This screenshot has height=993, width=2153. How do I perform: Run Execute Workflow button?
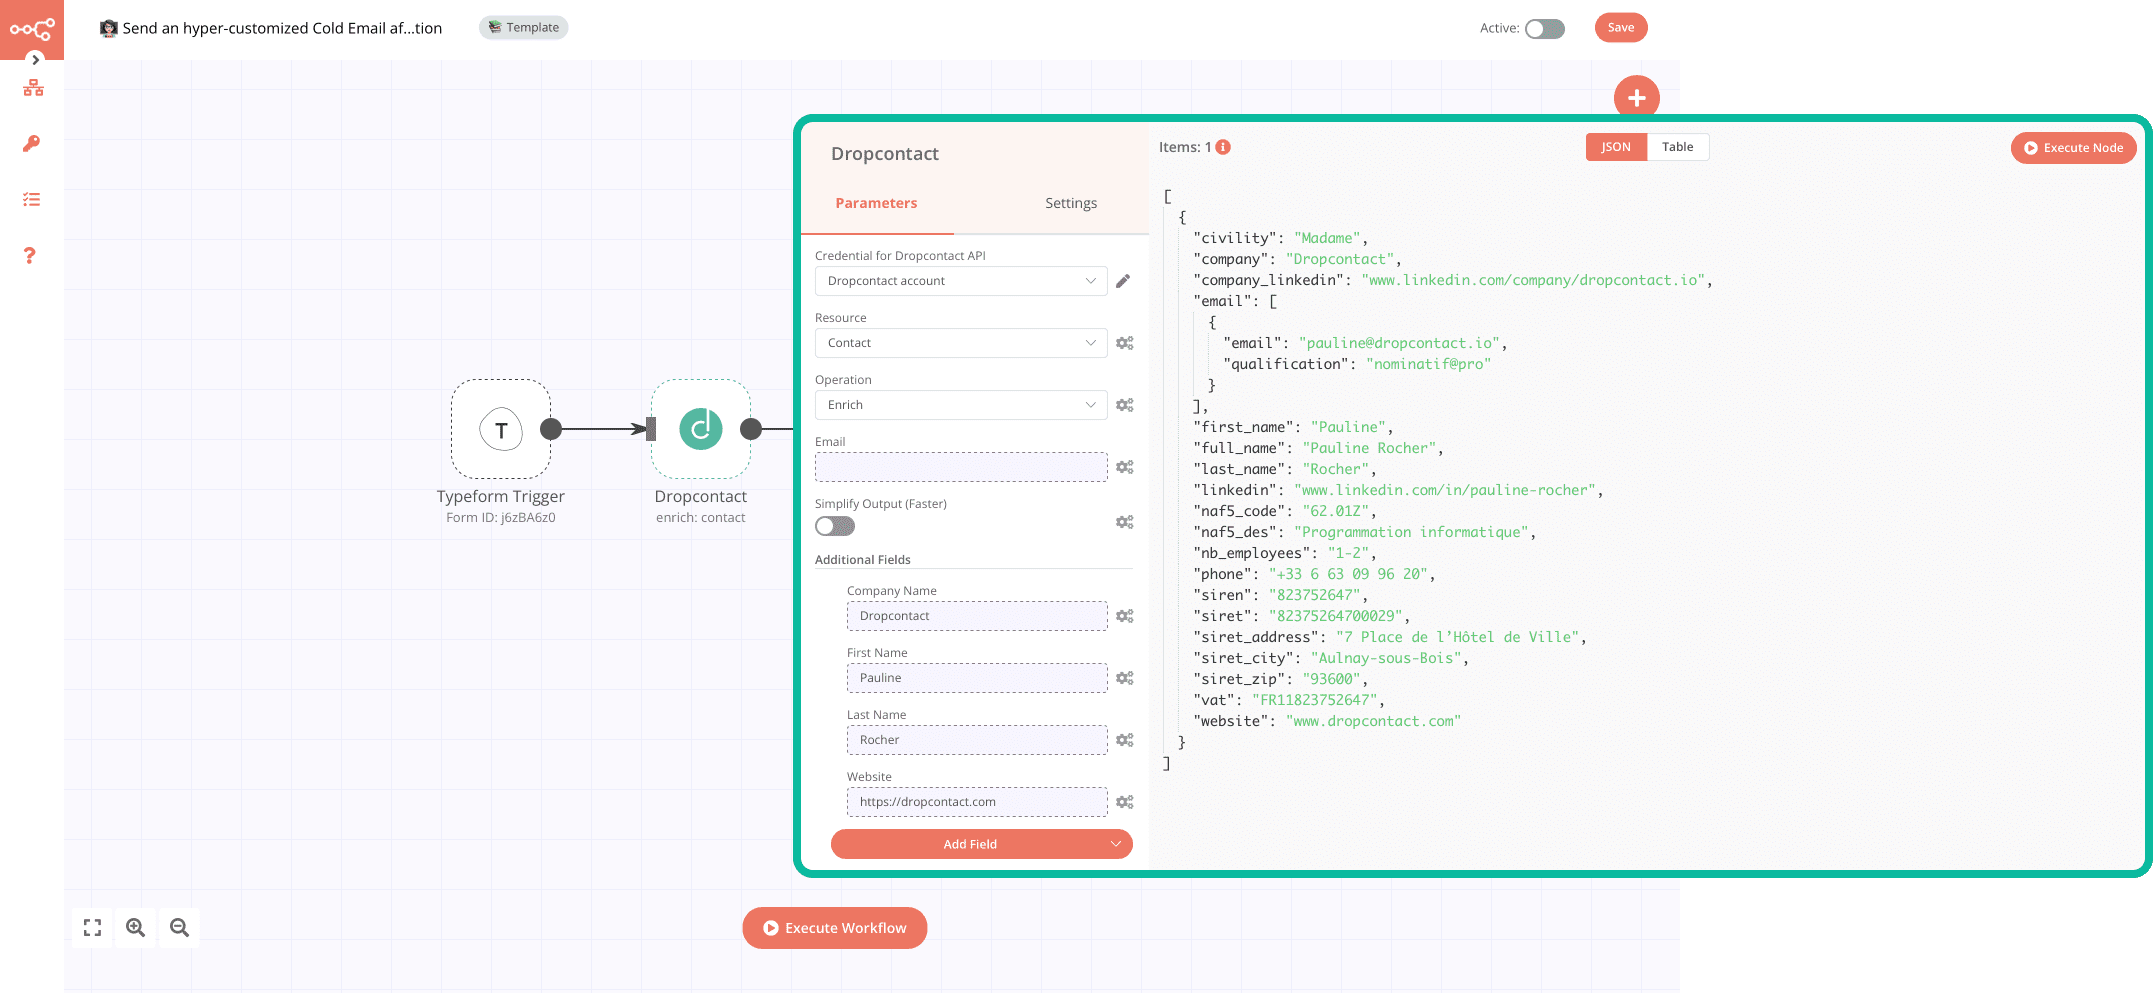tap(835, 928)
